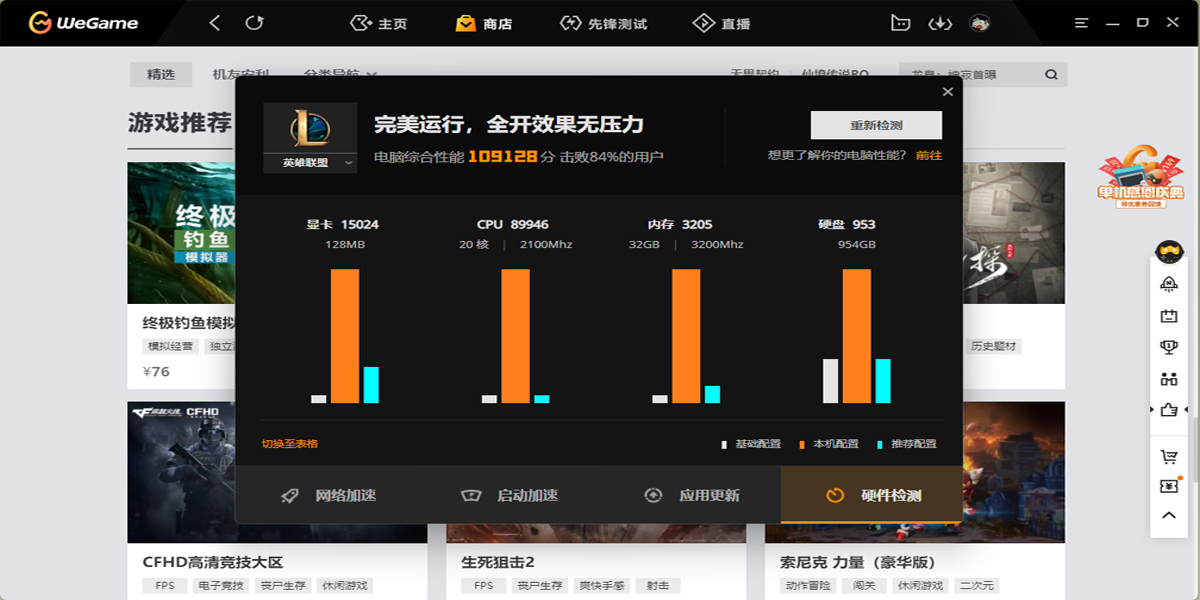The height and width of the screenshot is (600, 1200).
Task: Click the sidebar mascot avatar icon
Action: pos(1168,251)
